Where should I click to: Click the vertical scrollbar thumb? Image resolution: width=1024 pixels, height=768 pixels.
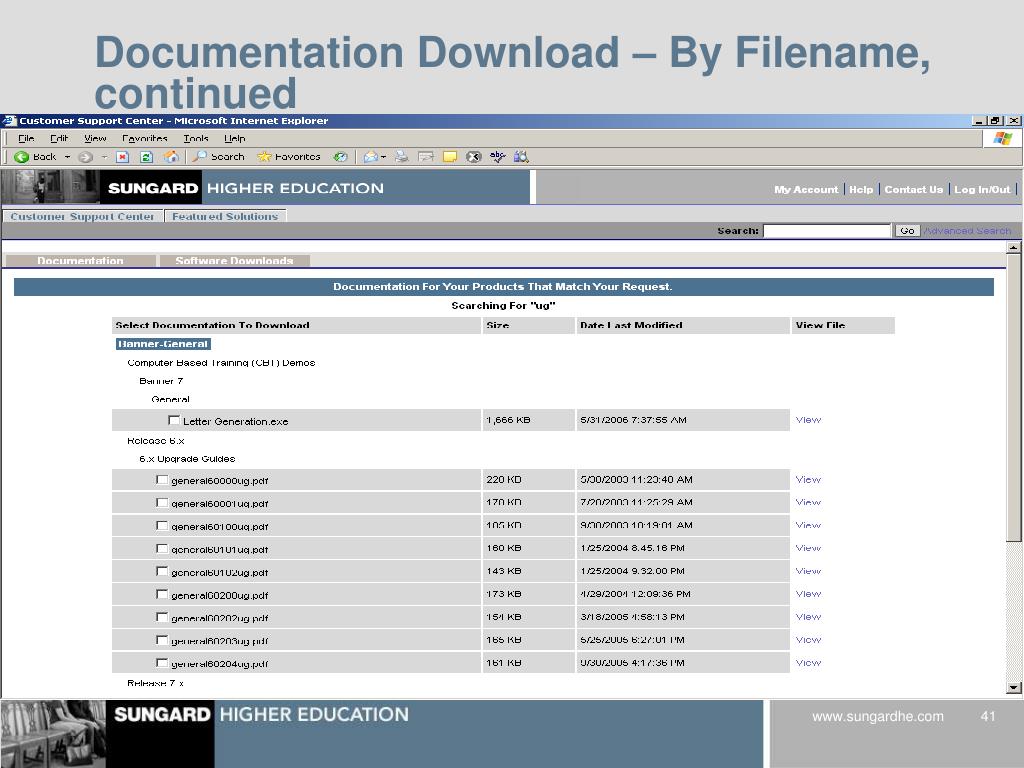tap(1014, 397)
